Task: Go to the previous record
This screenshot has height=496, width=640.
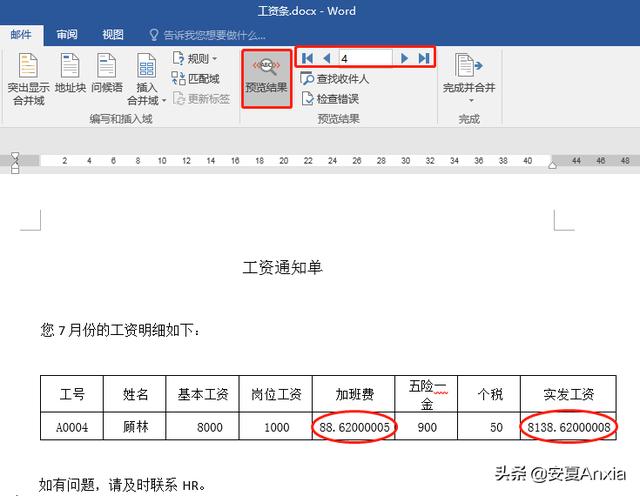Action: click(x=327, y=58)
